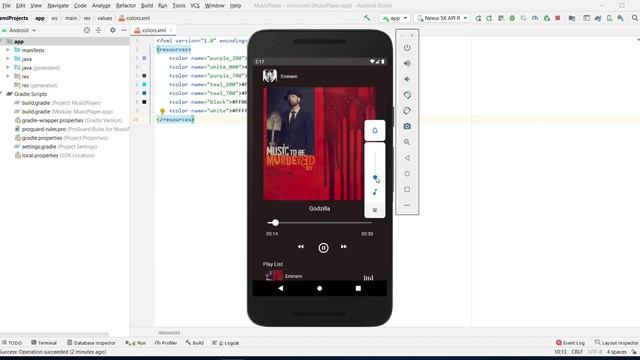Click the teal_200 color swatch in gutter
The height and width of the screenshot is (360, 640).
144,84
